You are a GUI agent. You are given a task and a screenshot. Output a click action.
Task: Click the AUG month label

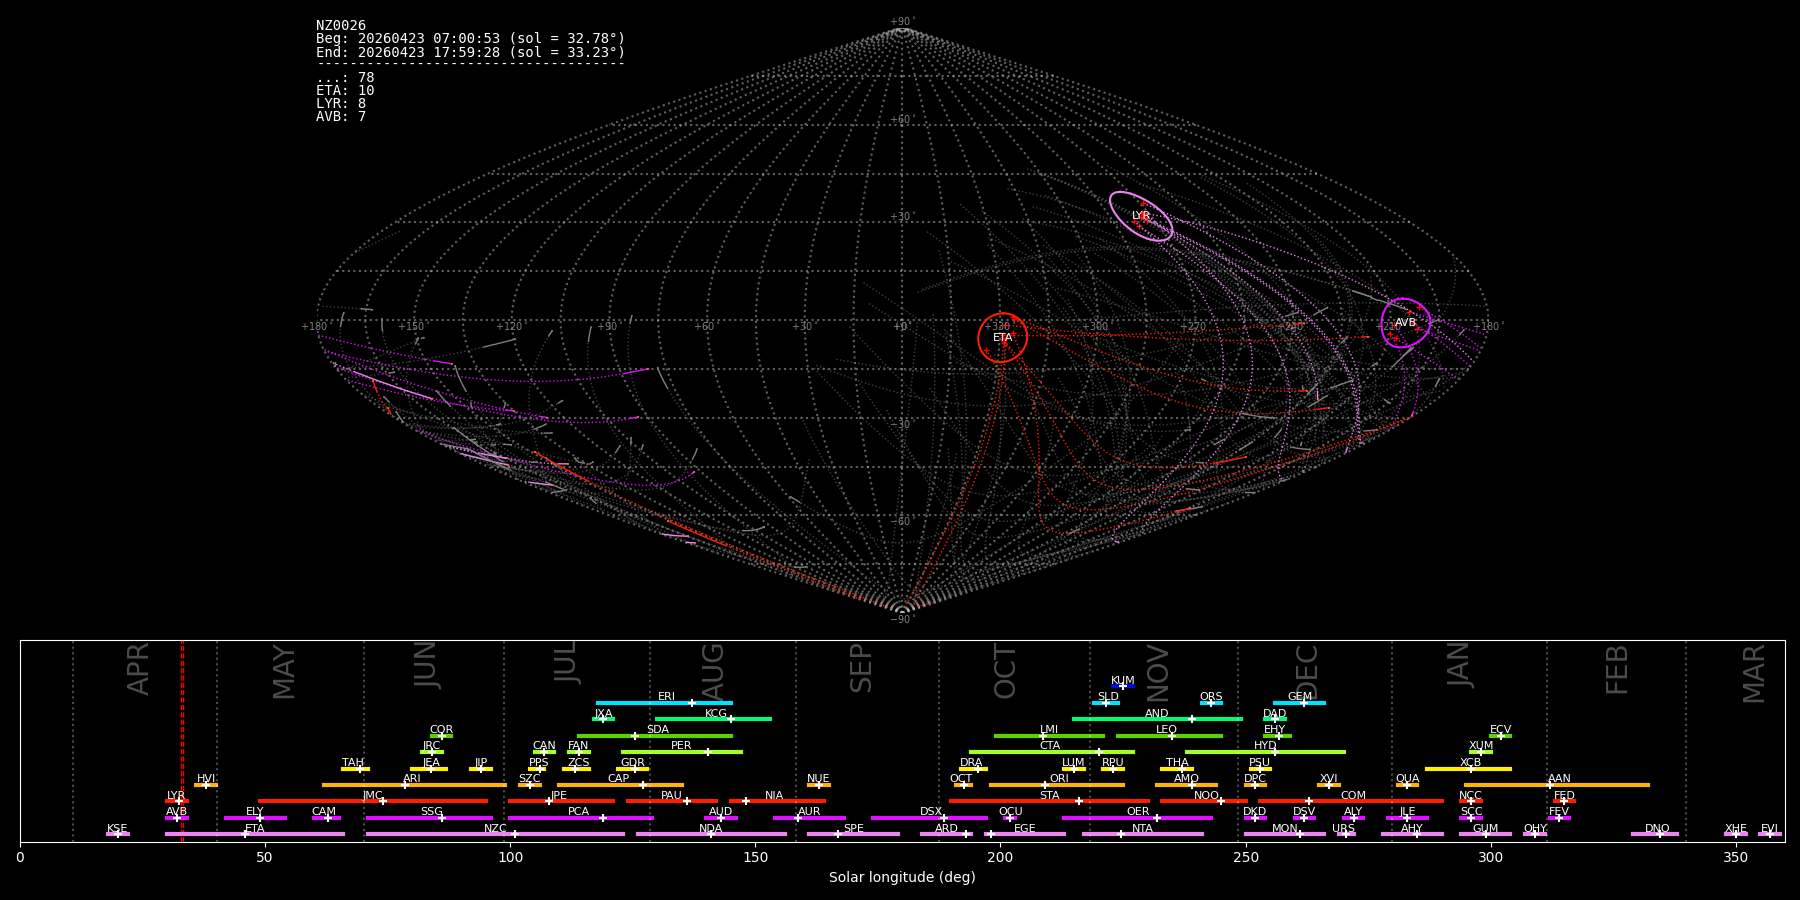(713, 671)
